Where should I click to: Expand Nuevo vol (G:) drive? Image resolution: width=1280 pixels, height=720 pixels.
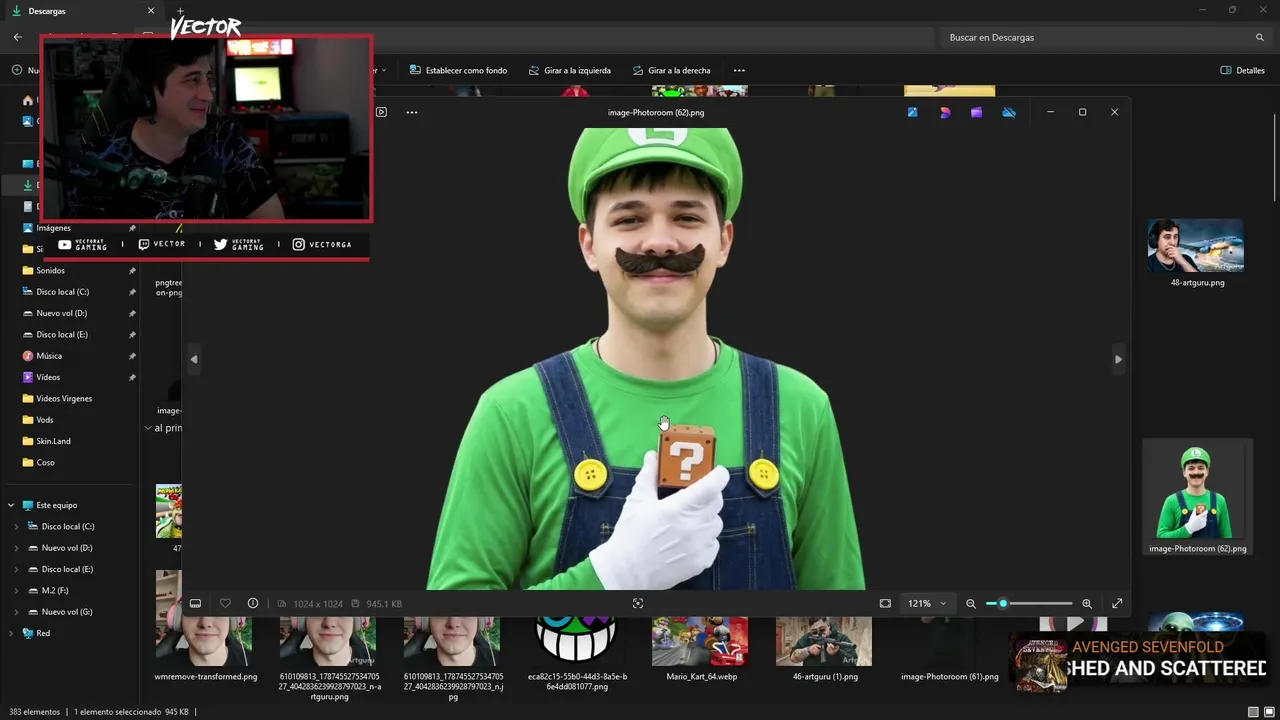click(16, 612)
